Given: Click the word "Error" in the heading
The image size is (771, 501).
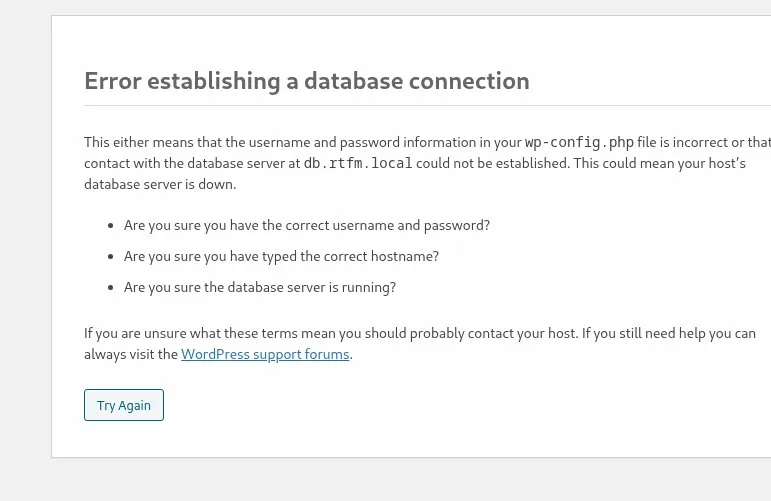Looking at the screenshot, I should (112, 81).
